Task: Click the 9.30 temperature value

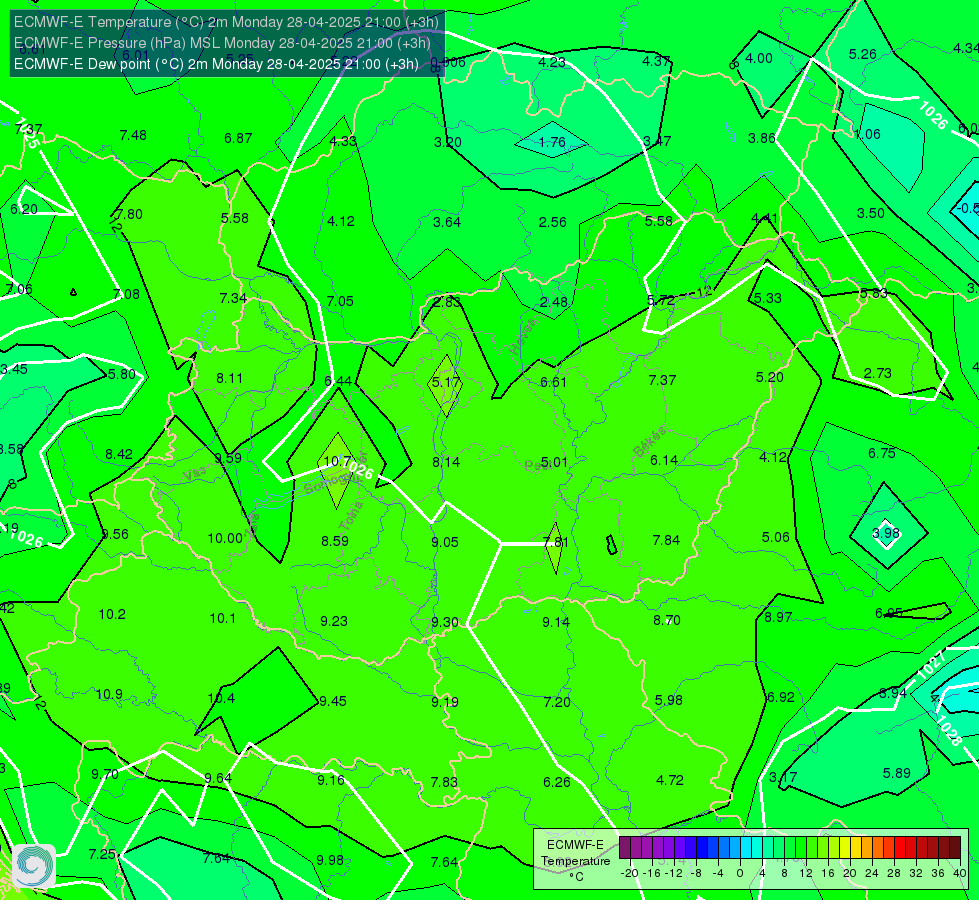Action: click(x=445, y=622)
